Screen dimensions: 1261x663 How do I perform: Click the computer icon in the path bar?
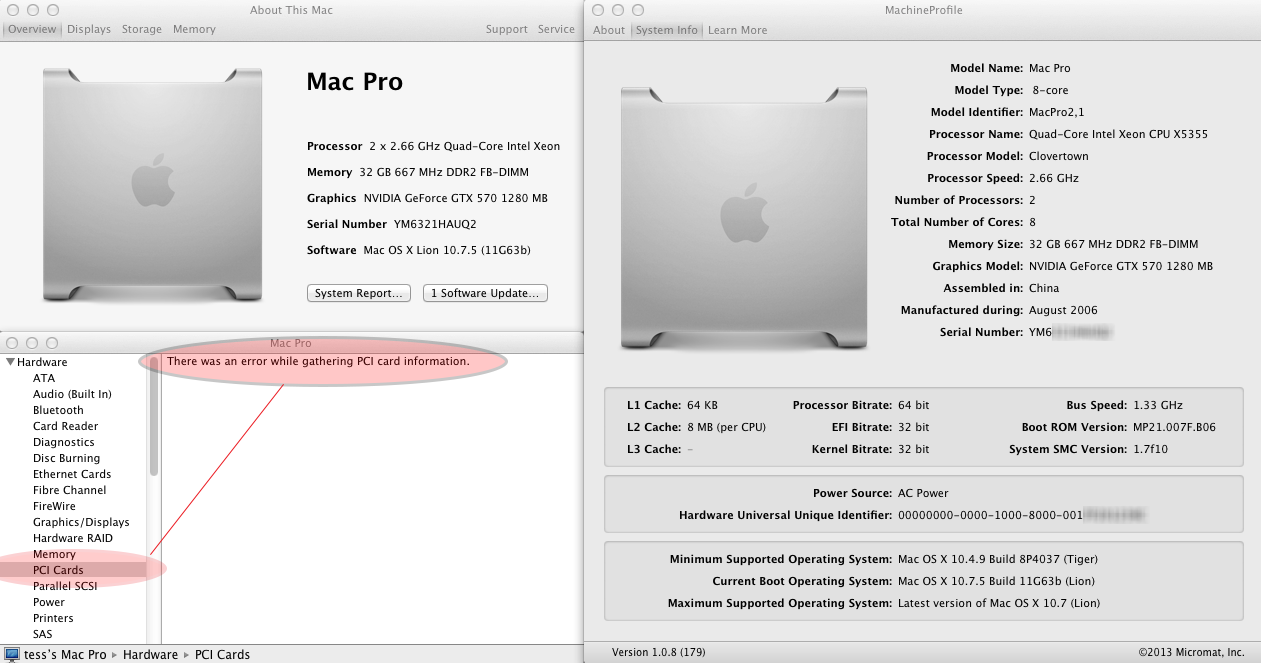pyautogui.click(x=11, y=655)
